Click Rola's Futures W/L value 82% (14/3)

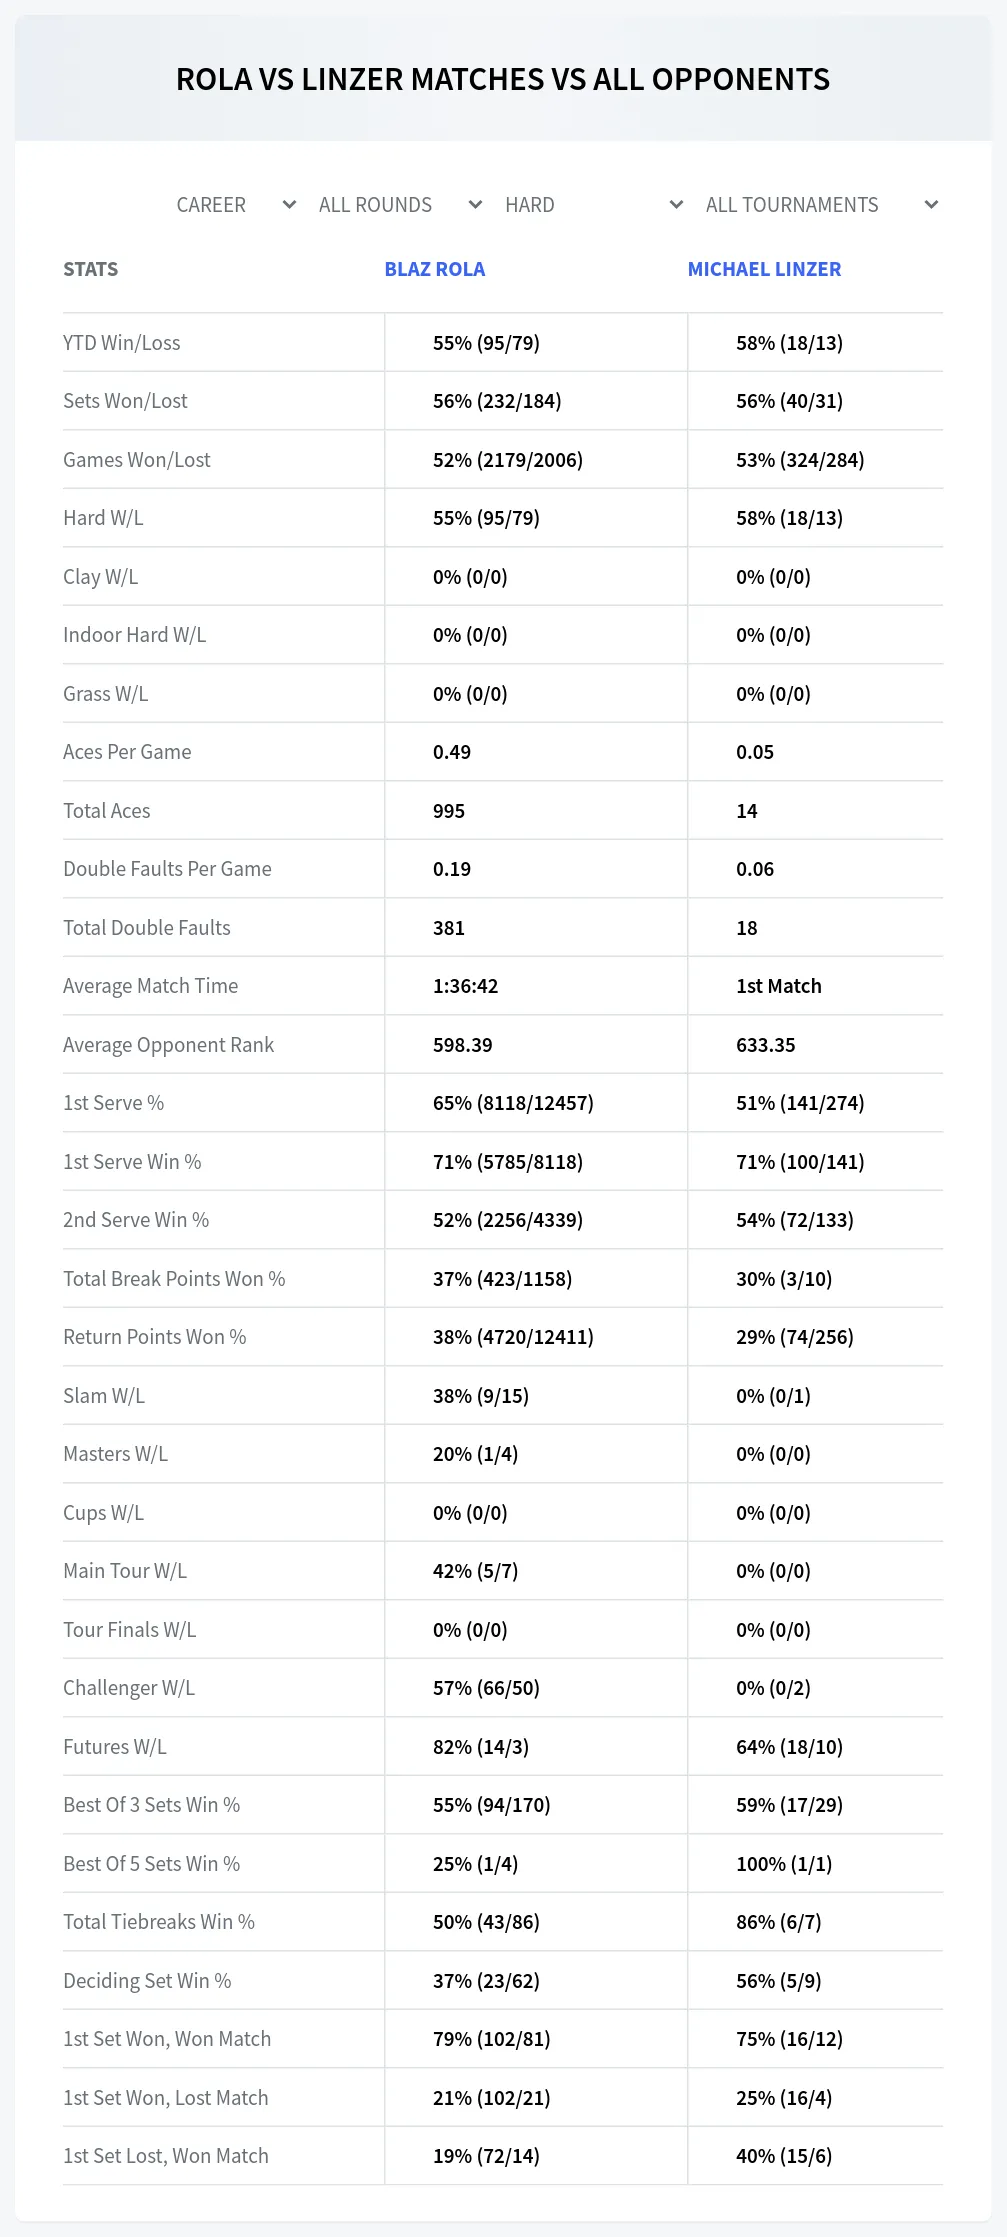click(x=481, y=1747)
